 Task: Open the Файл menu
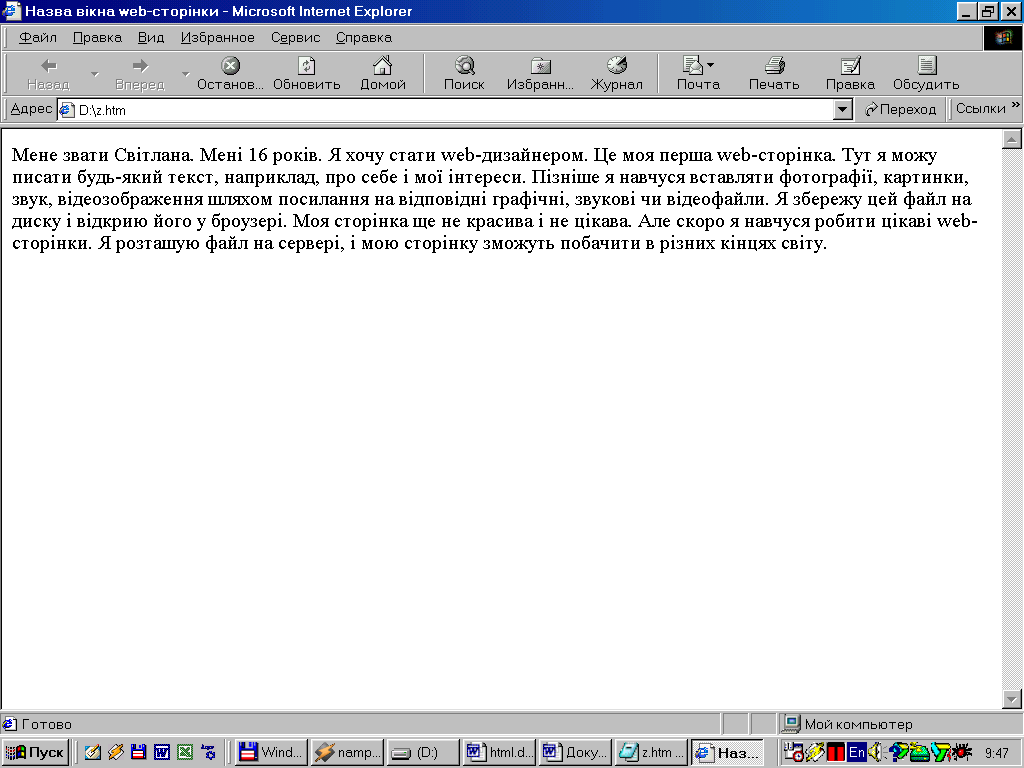[x=38, y=38]
